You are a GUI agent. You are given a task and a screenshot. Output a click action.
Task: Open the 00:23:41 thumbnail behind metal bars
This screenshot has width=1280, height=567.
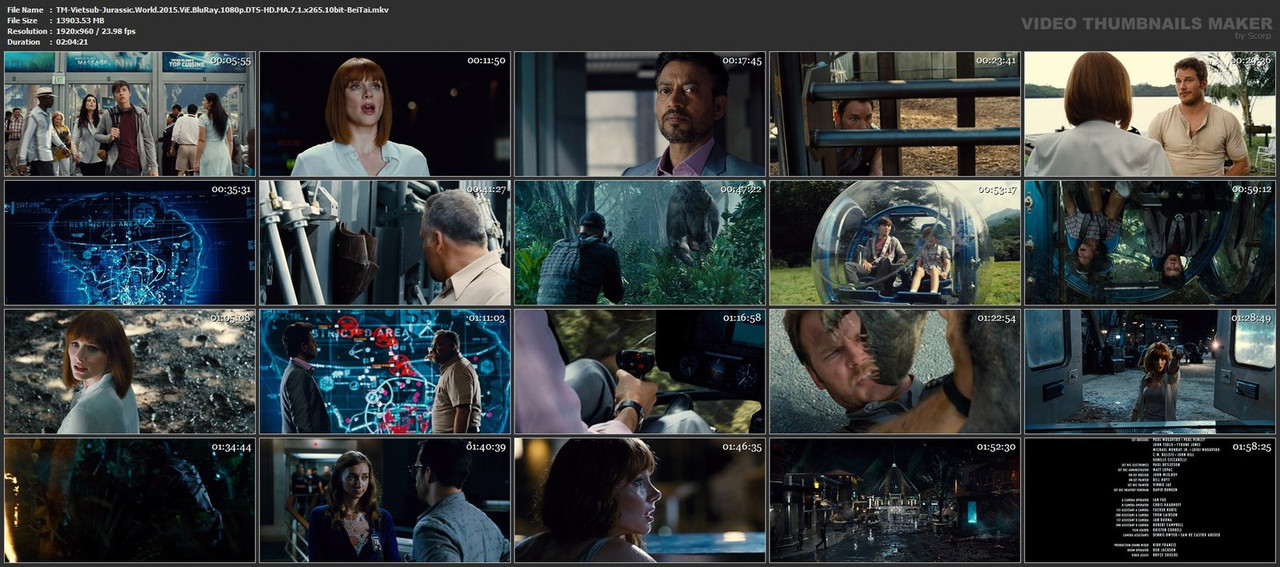point(895,114)
